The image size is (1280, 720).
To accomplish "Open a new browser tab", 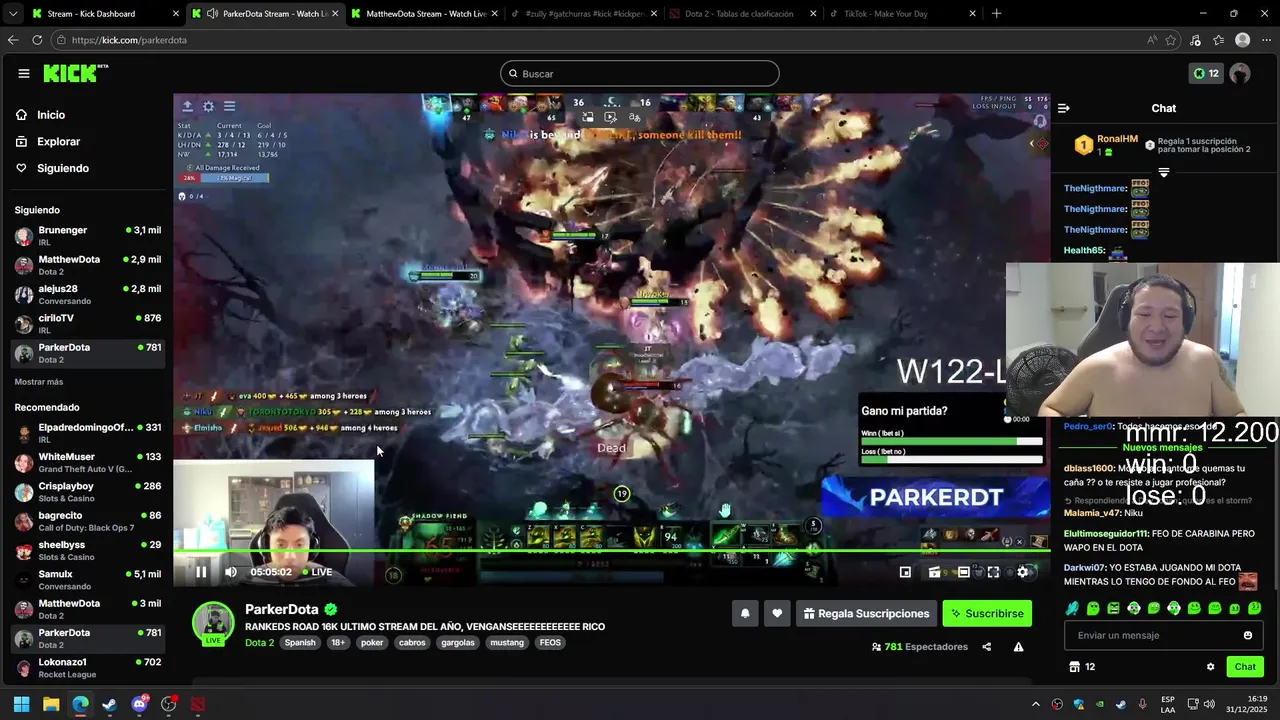I will [996, 14].
